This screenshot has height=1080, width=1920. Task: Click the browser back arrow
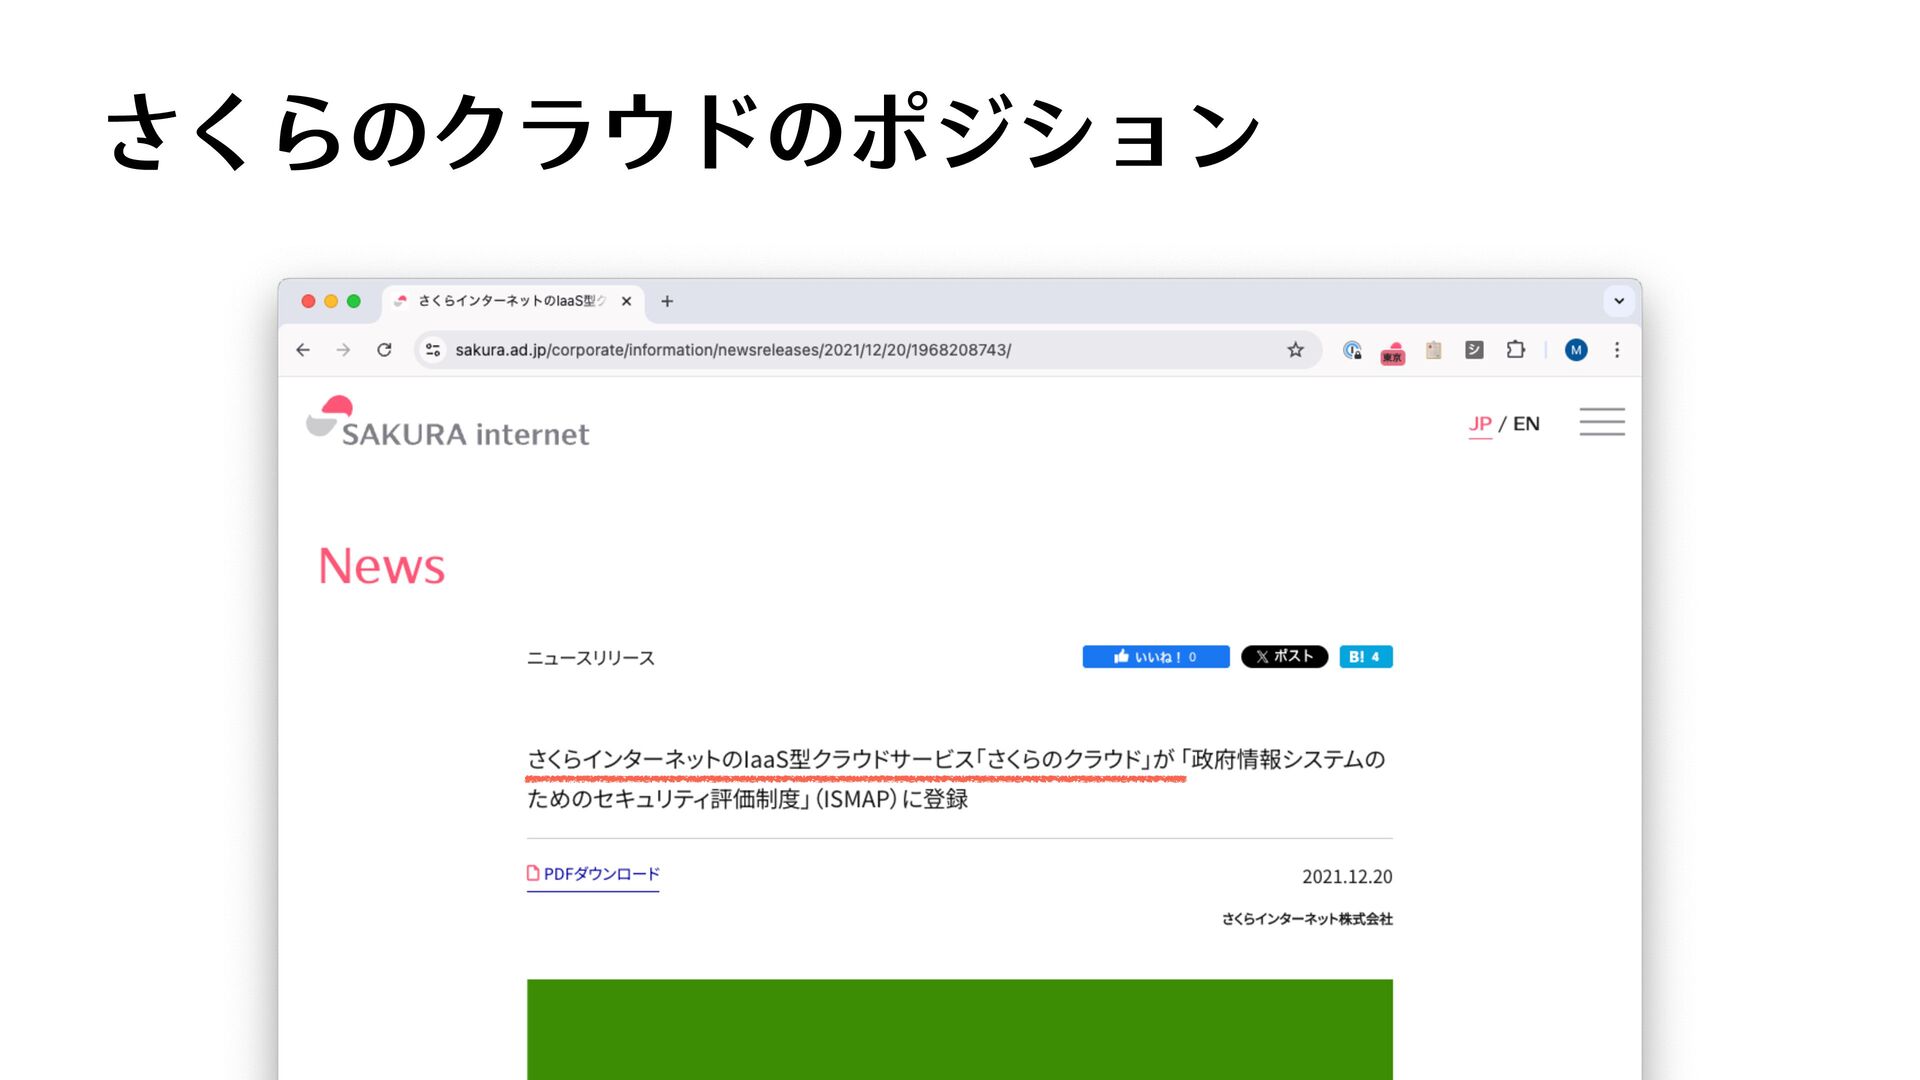(303, 350)
